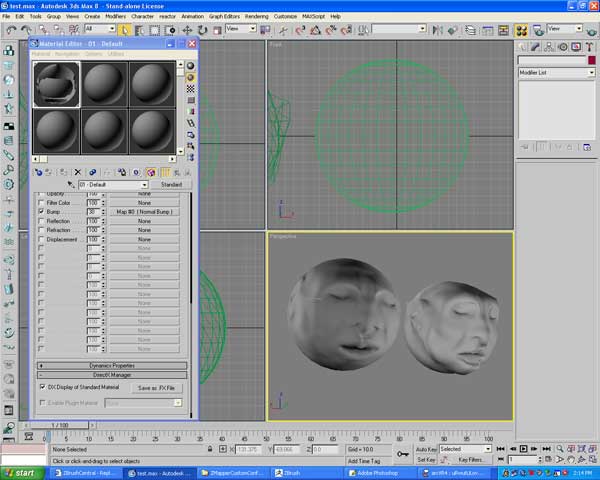Click Reset Map/Mtl X icon

[77, 173]
